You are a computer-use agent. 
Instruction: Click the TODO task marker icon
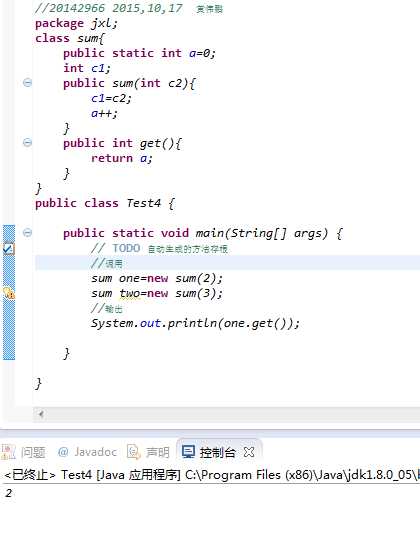coord(9,248)
